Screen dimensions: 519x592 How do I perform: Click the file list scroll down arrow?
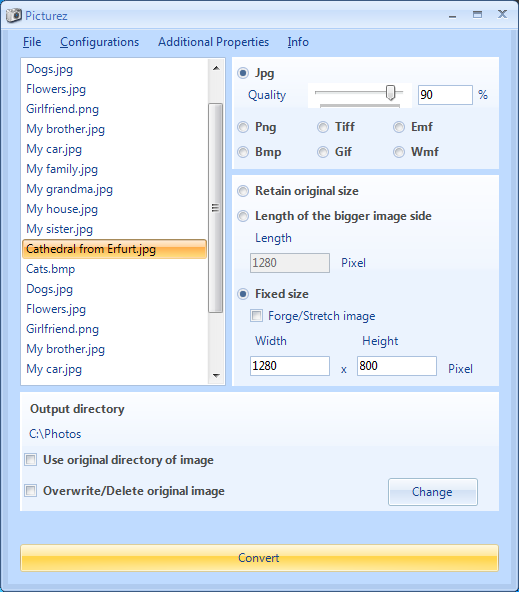[x=216, y=375]
